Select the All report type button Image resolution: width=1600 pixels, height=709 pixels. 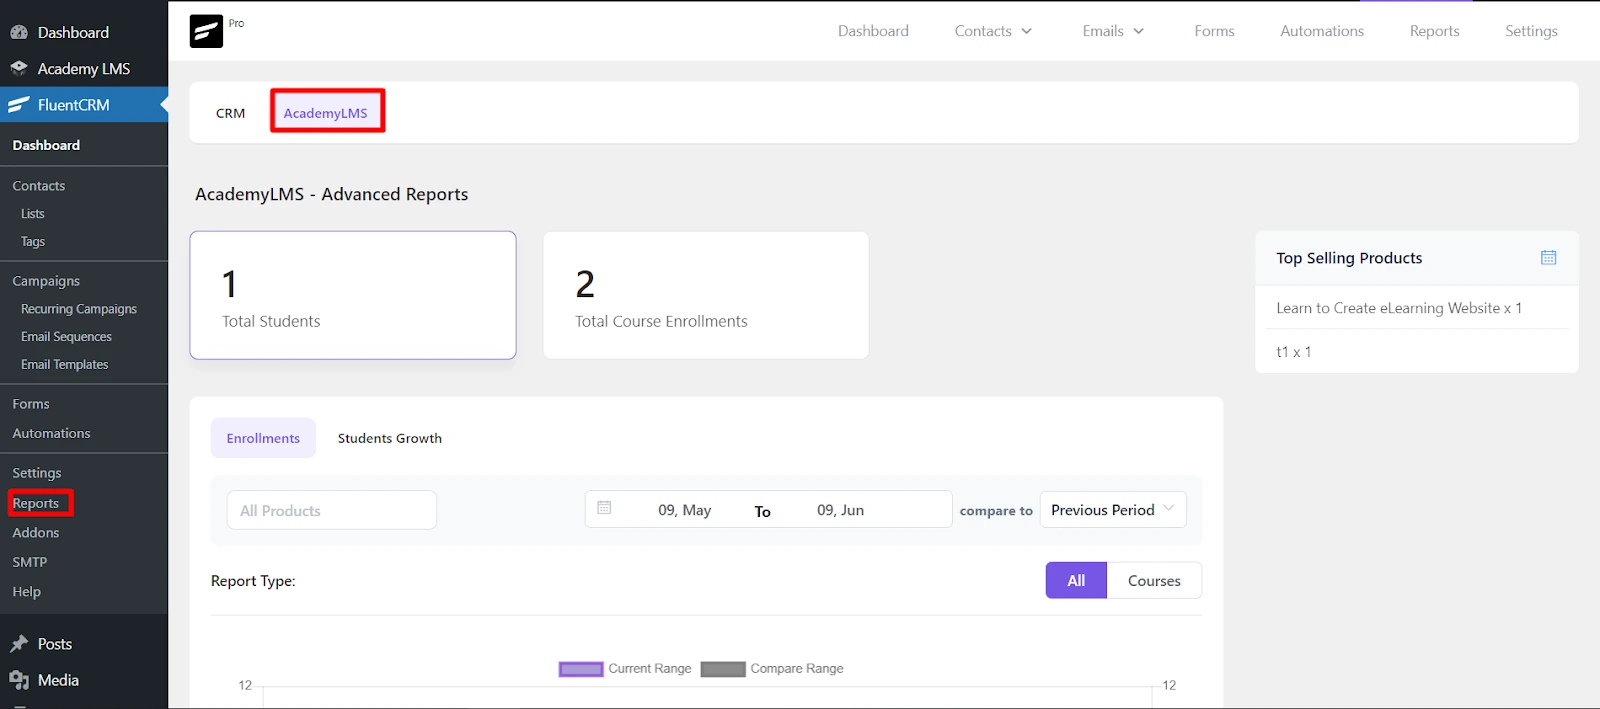(1076, 580)
